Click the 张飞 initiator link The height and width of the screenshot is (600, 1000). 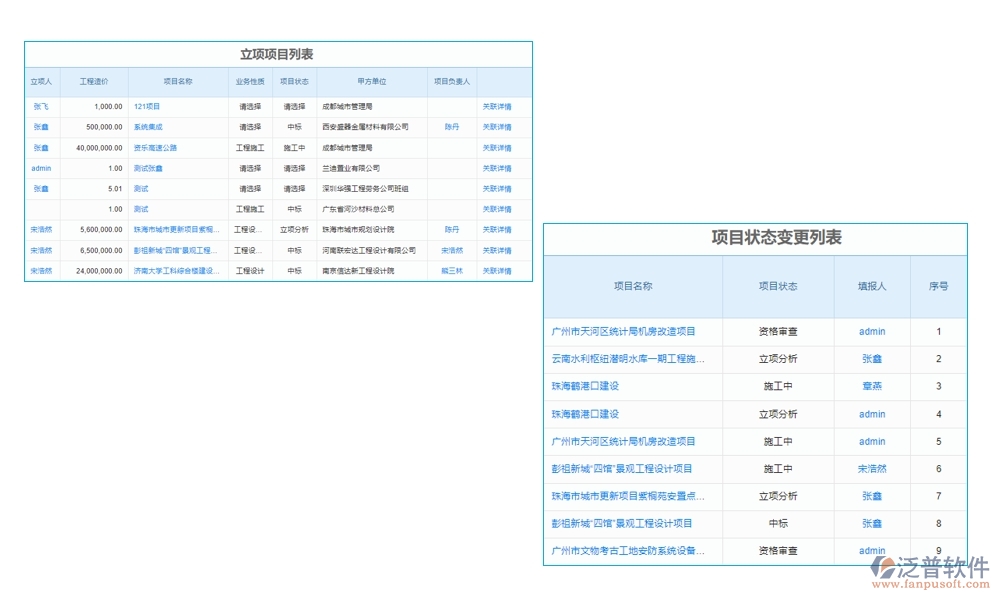tap(40, 106)
